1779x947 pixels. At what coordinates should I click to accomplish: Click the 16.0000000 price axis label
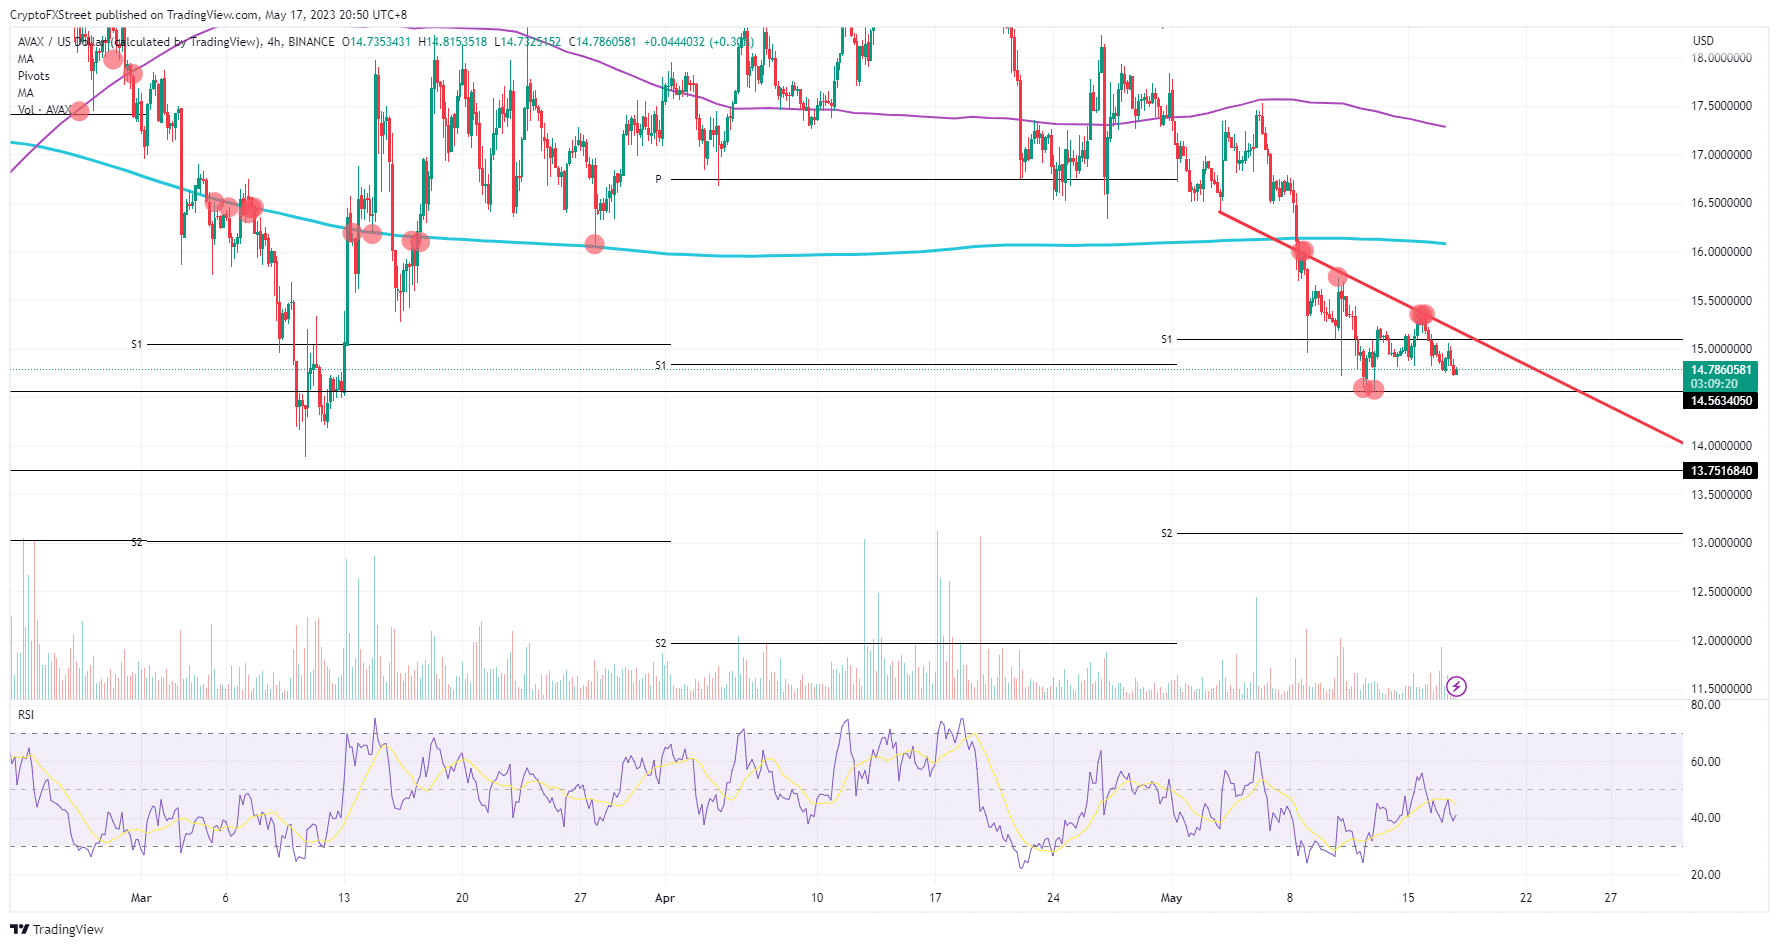click(1721, 252)
